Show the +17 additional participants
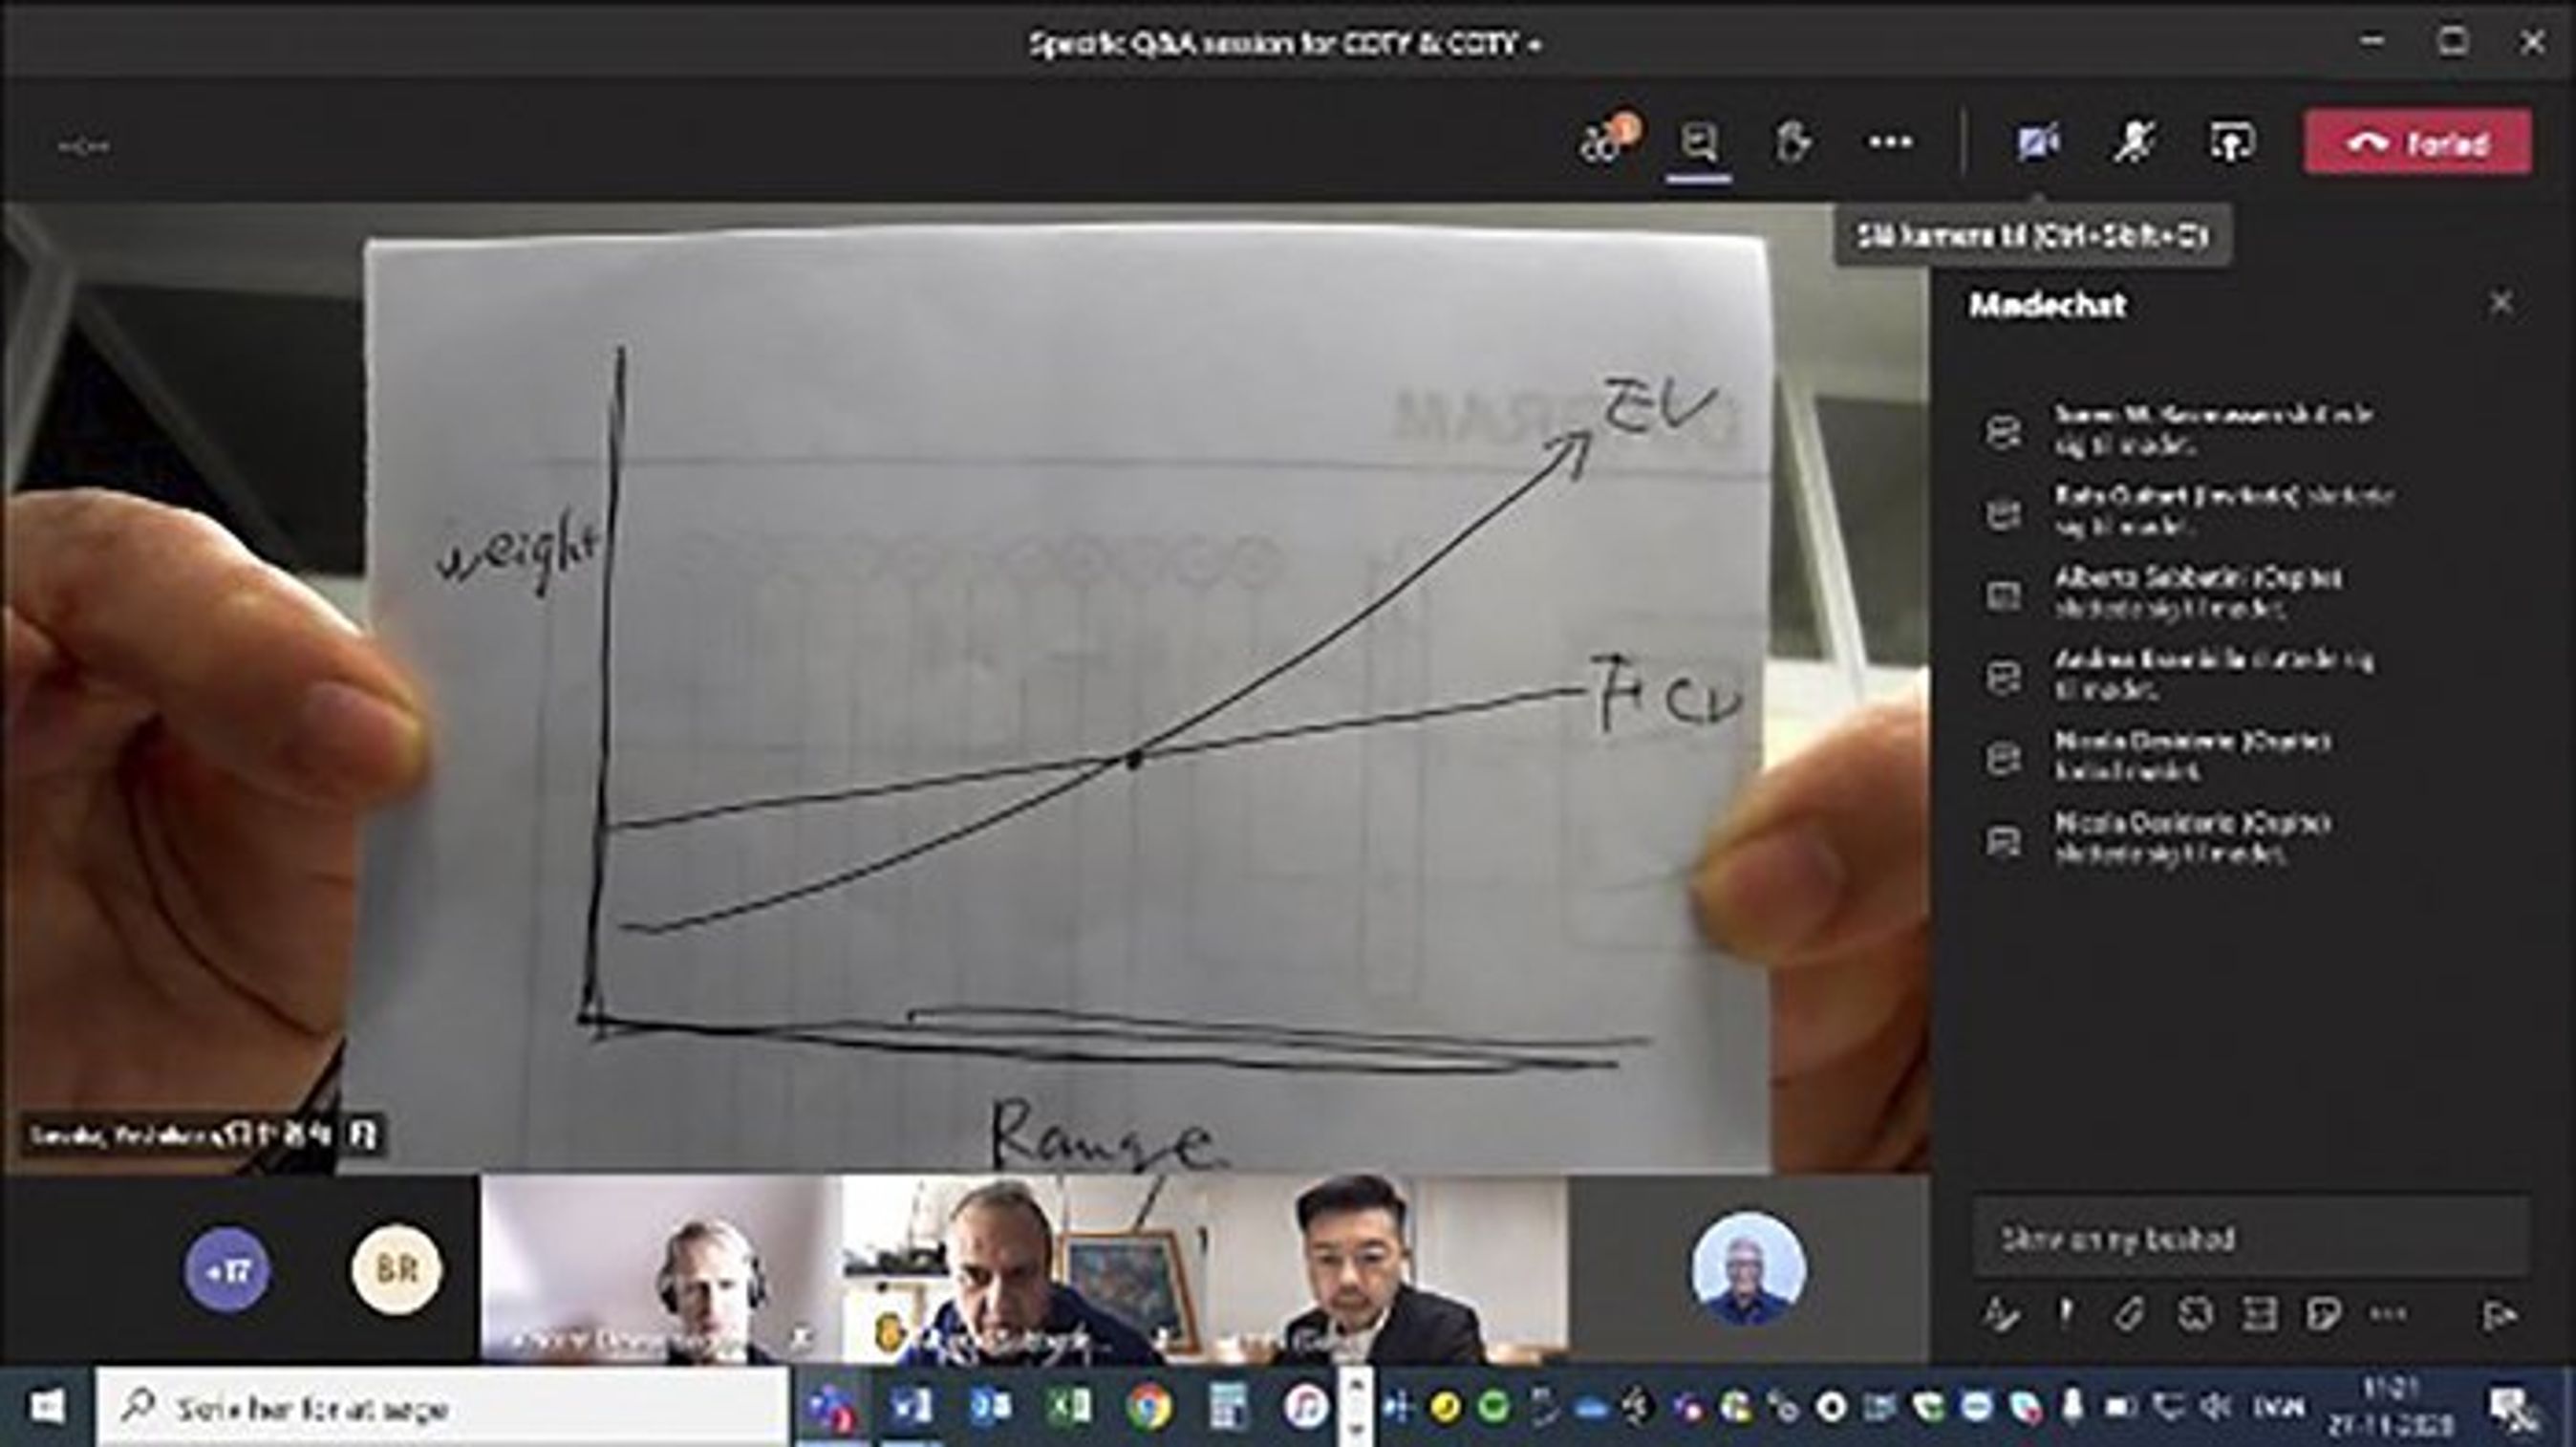The width and height of the screenshot is (2576, 1447). pyautogui.click(x=228, y=1270)
